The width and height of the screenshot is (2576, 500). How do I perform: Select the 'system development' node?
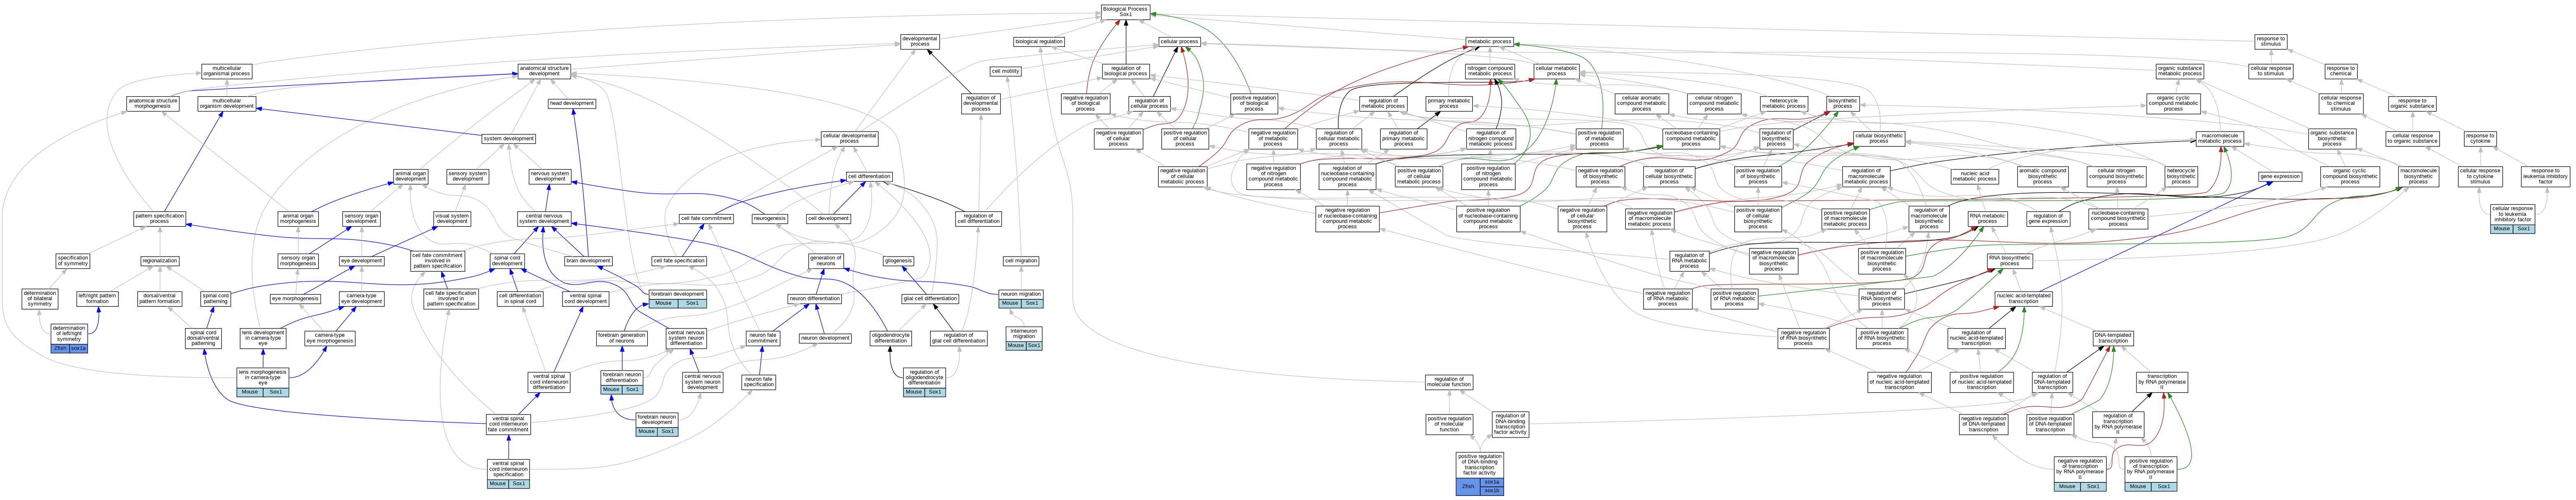pyautogui.click(x=509, y=139)
